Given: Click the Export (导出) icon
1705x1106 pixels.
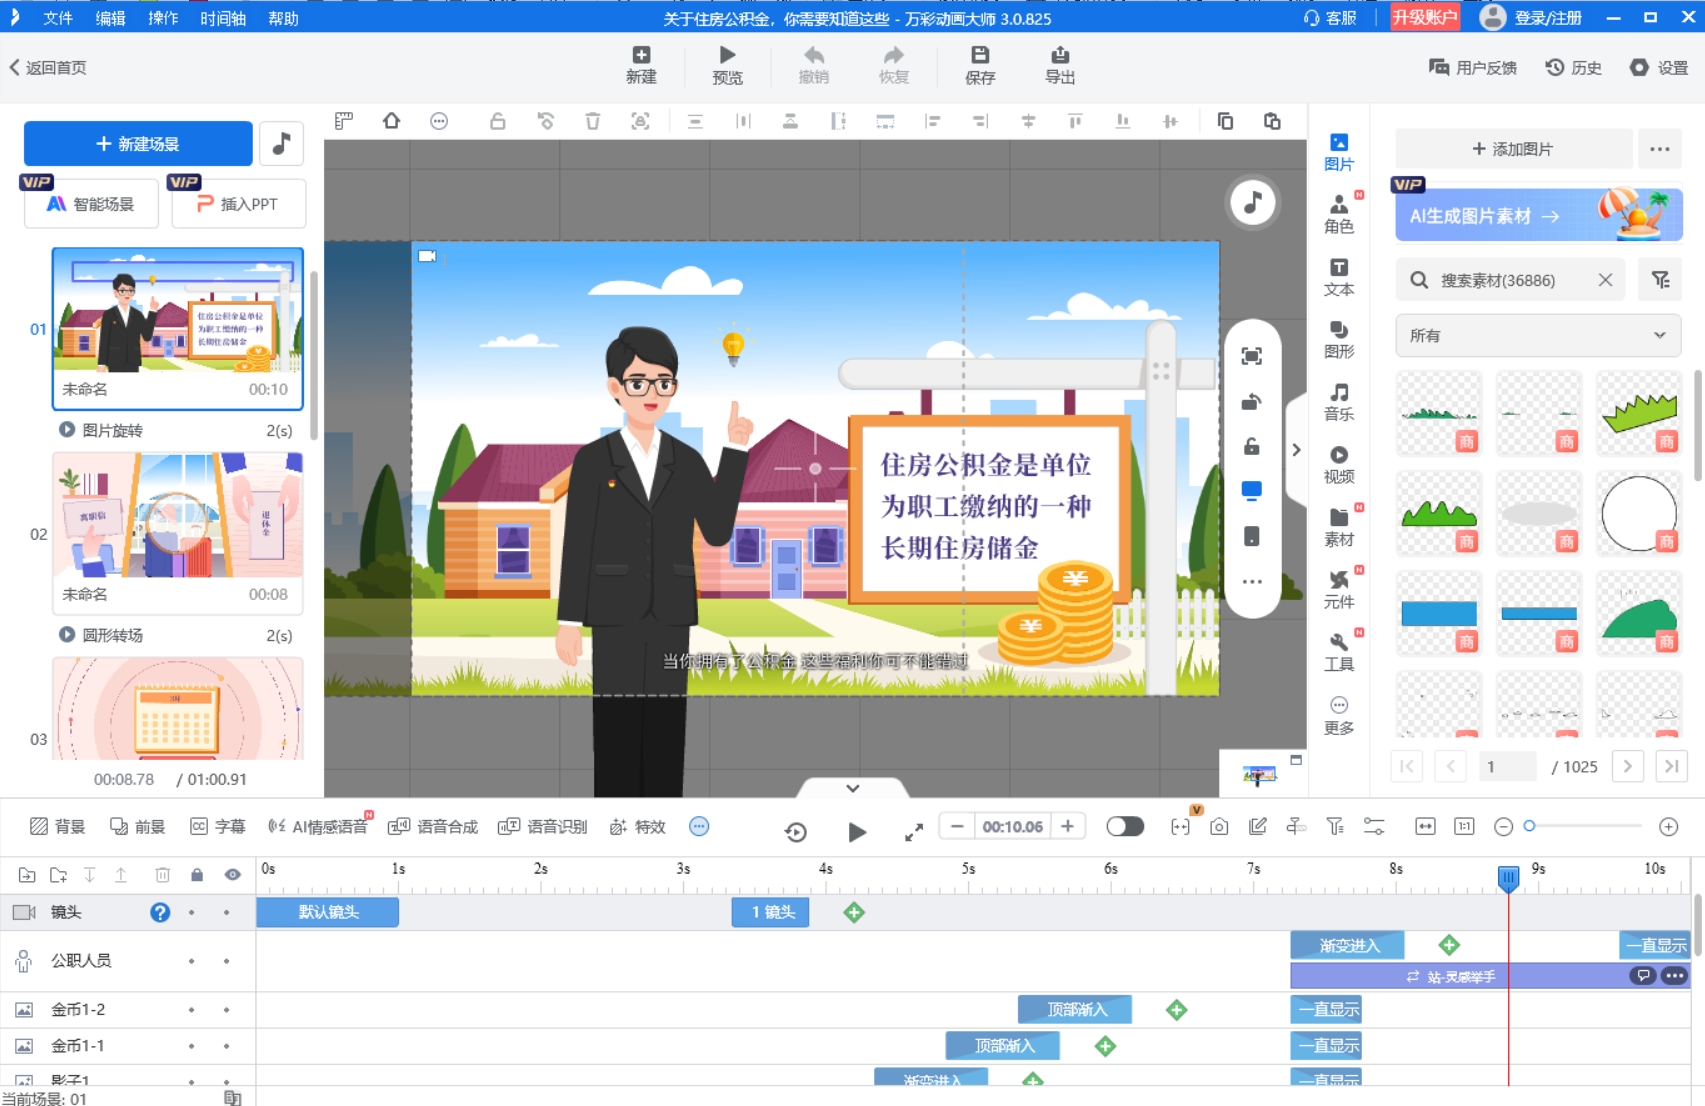Looking at the screenshot, I should 1059,56.
